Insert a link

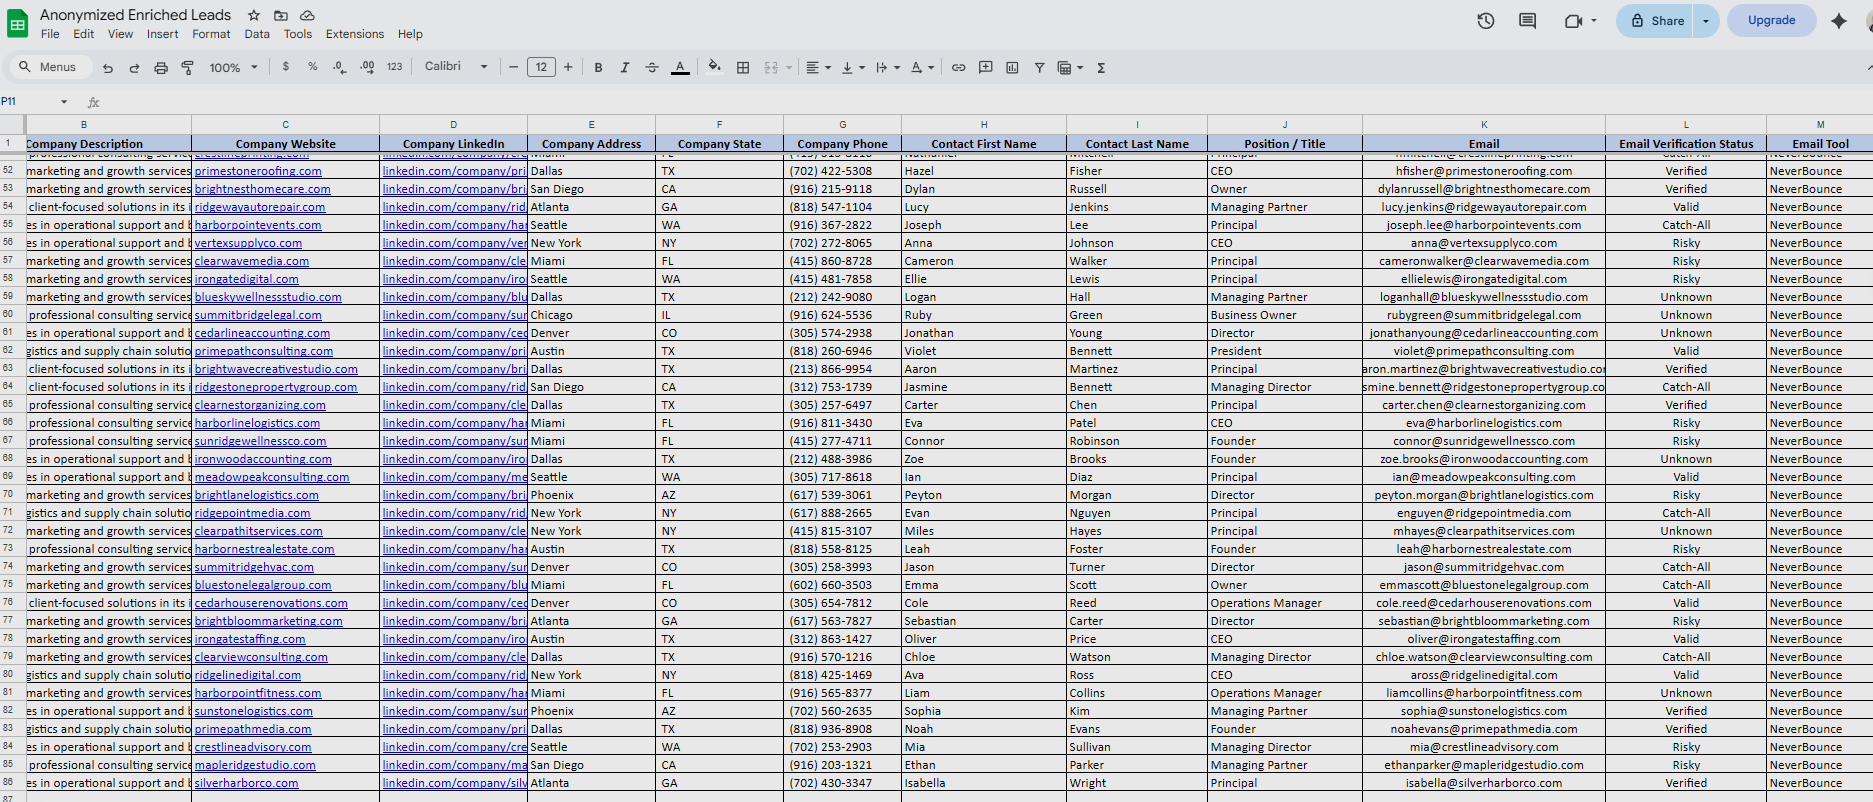pos(958,68)
